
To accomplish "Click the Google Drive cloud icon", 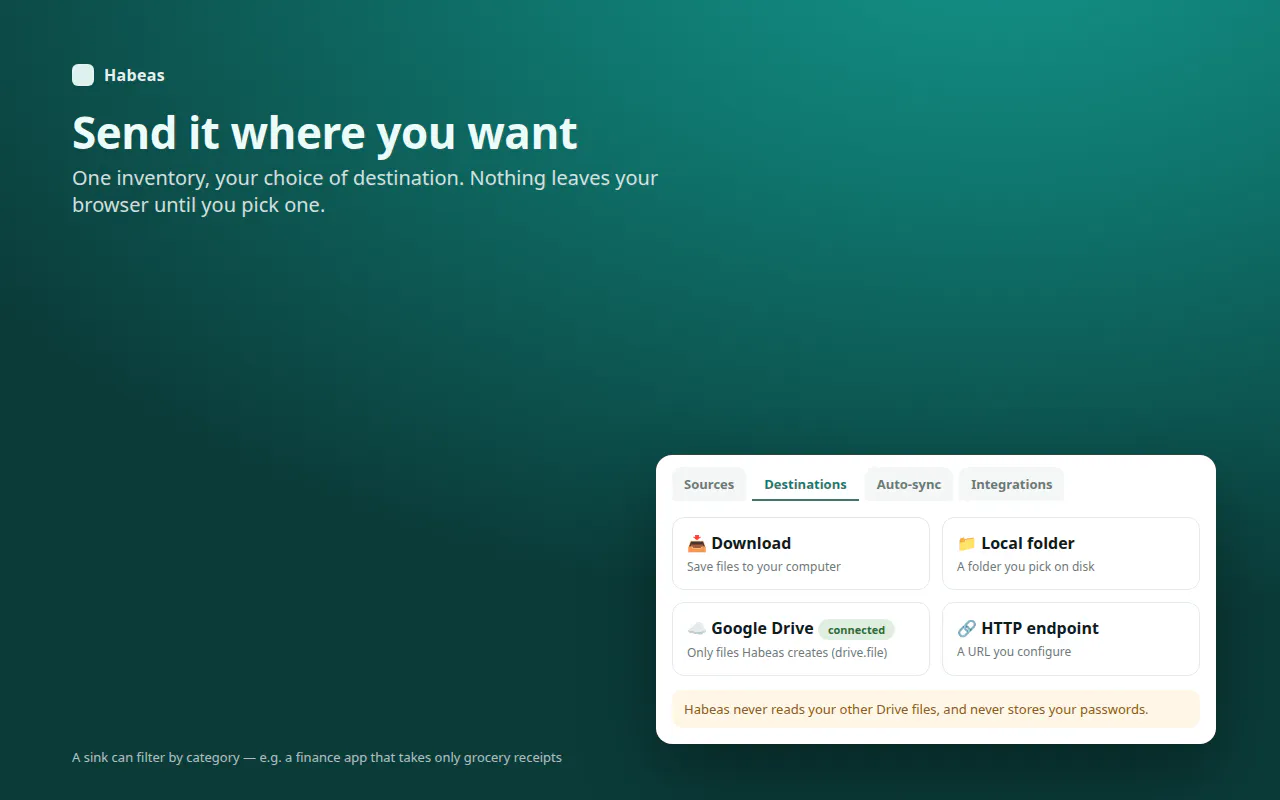I will tap(697, 629).
